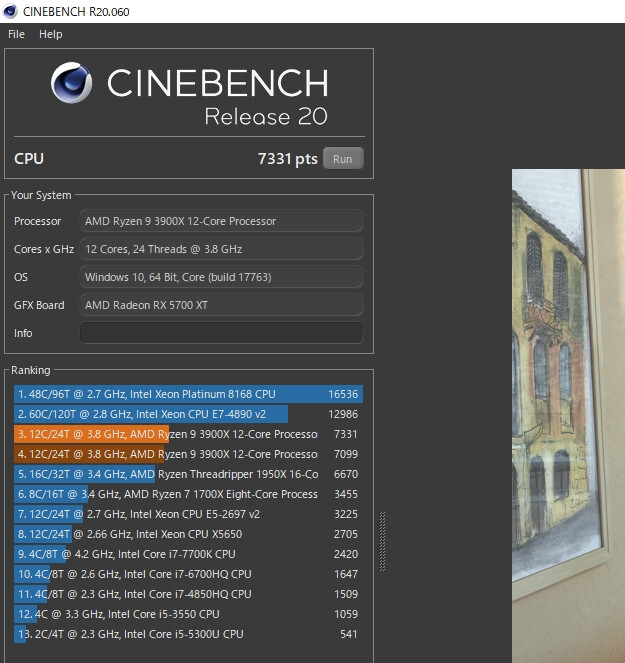
Task: Click the Cinebench sphere logo
Action: [x=71, y=82]
